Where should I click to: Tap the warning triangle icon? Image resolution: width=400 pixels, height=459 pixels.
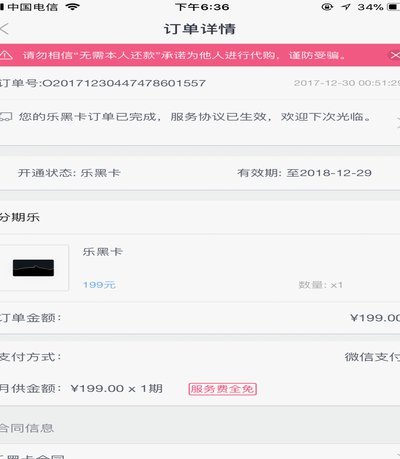[x=6, y=55]
